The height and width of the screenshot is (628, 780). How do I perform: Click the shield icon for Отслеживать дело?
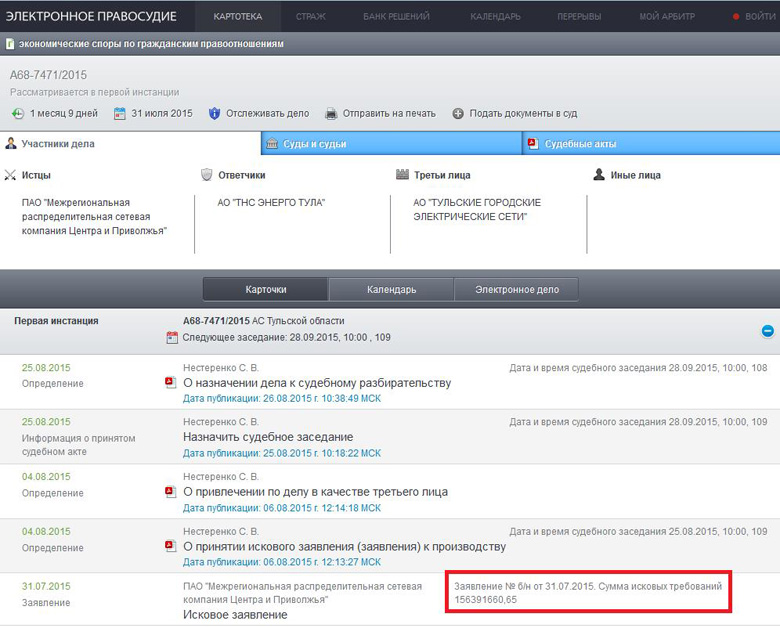pyautogui.click(x=214, y=114)
